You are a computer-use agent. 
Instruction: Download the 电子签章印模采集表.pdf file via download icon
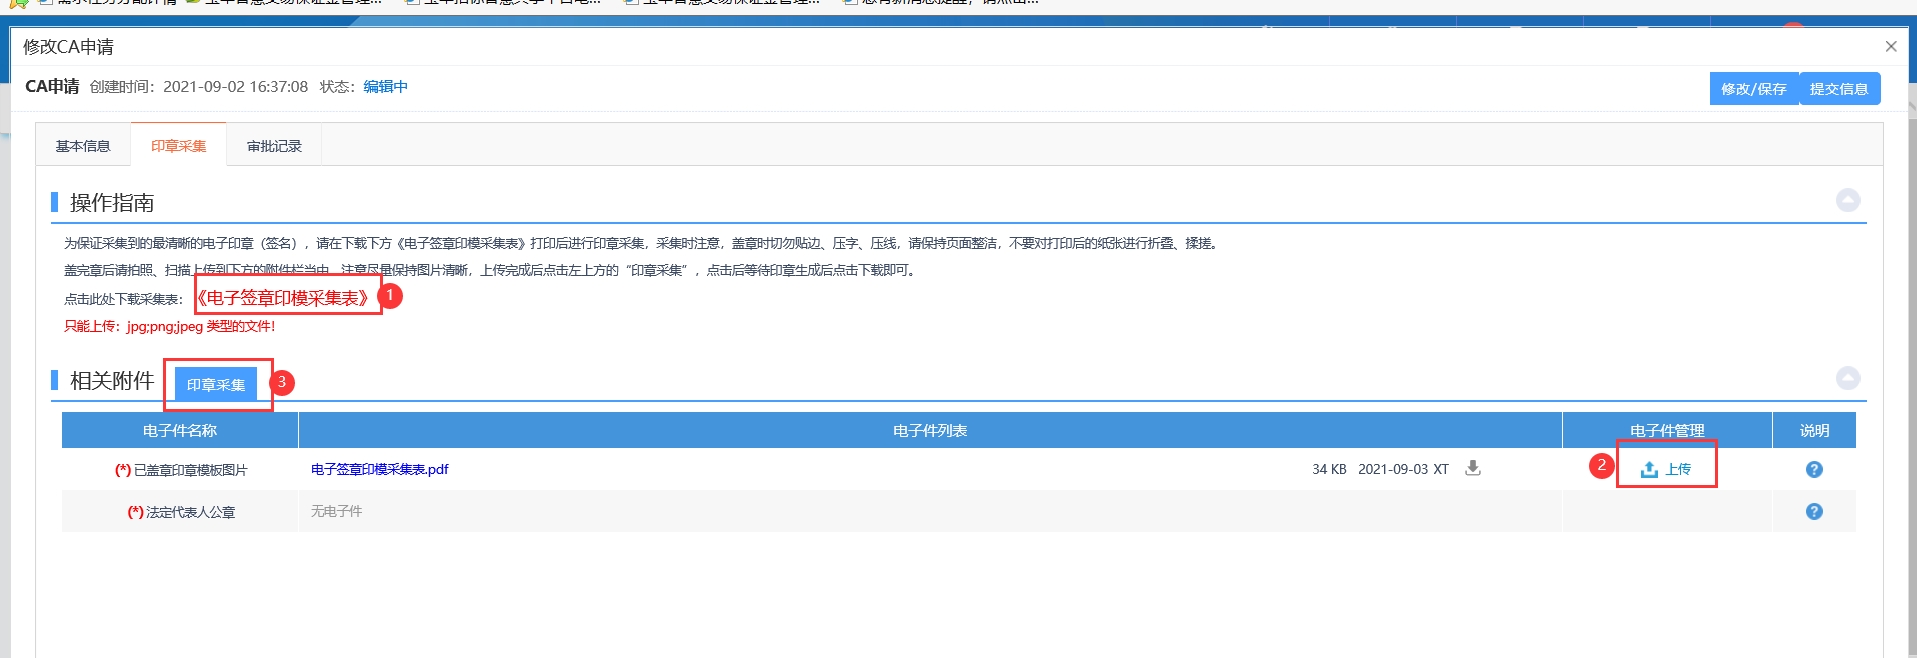tap(1472, 468)
